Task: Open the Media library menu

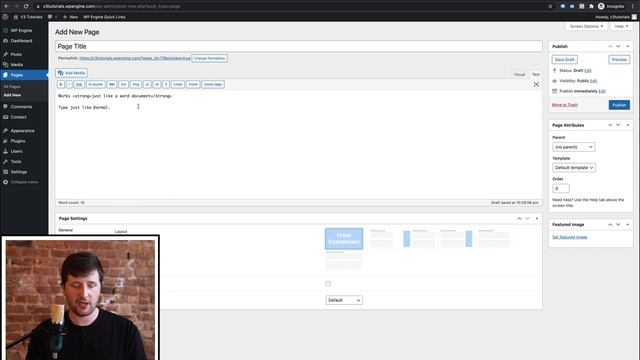Action: 17,64
